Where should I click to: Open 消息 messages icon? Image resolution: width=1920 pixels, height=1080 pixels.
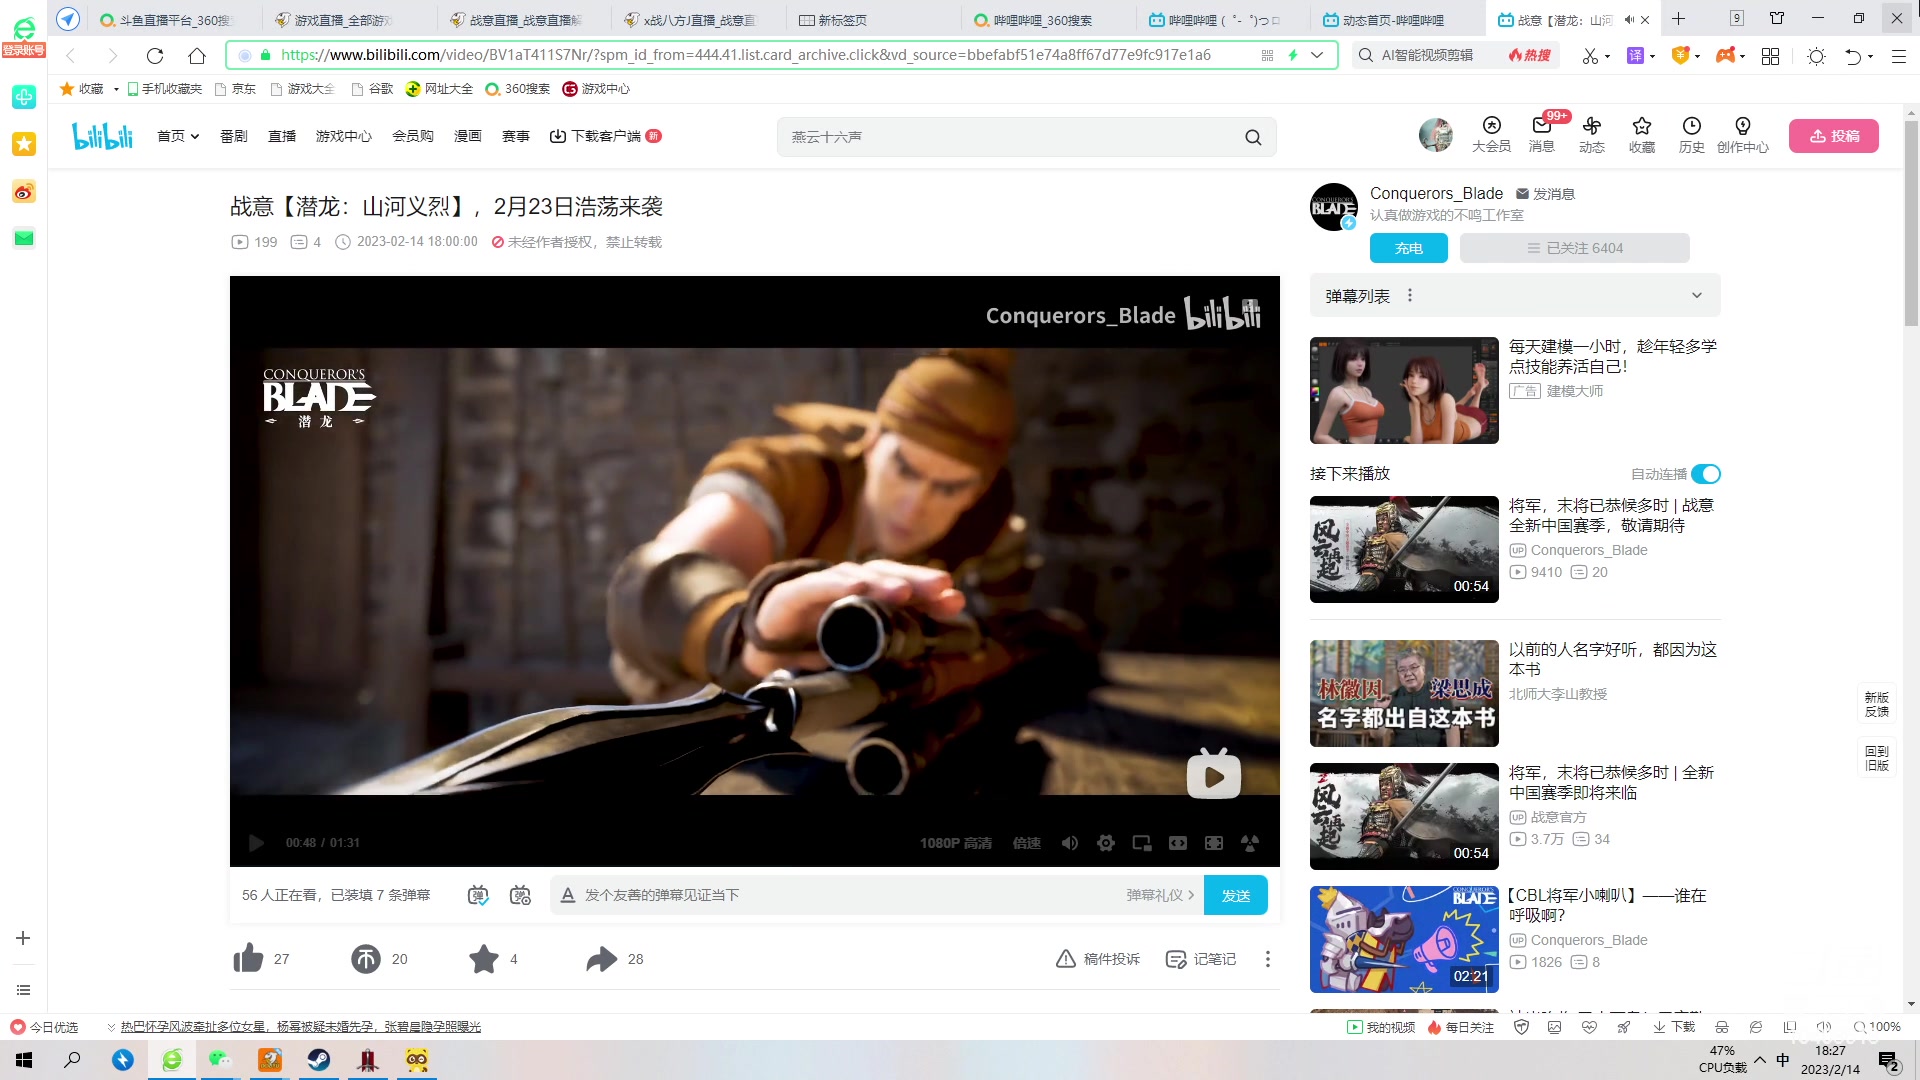click(1542, 135)
